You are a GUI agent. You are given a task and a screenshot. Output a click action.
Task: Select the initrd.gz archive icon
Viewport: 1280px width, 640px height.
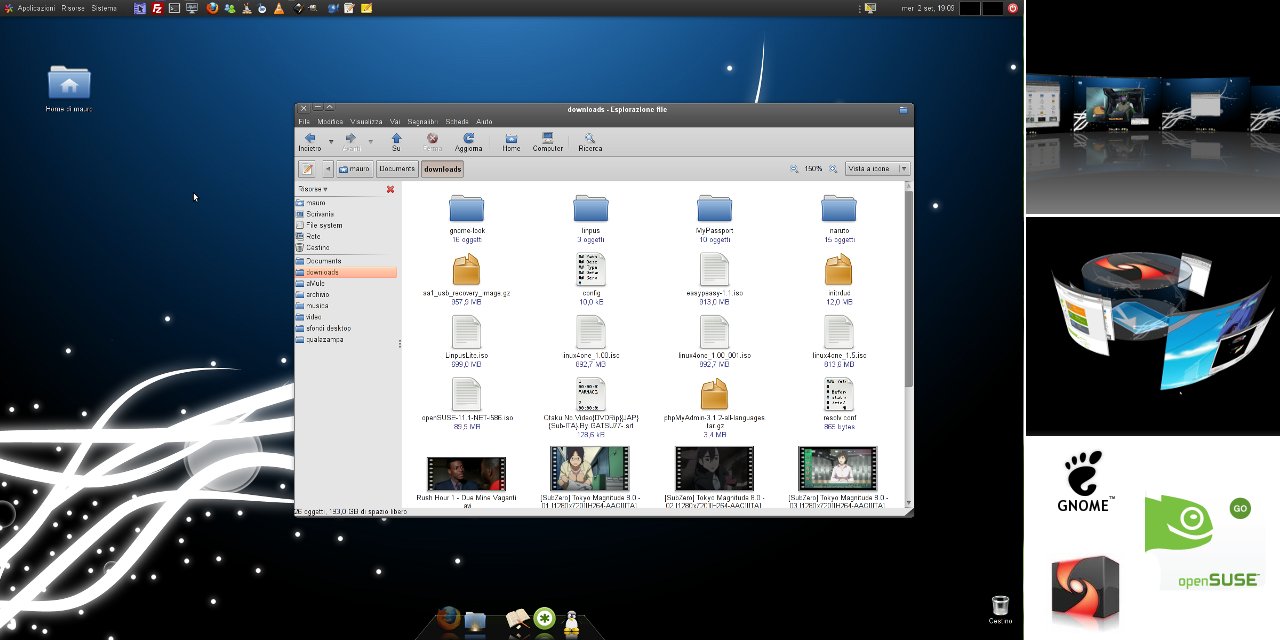click(838, 270)
